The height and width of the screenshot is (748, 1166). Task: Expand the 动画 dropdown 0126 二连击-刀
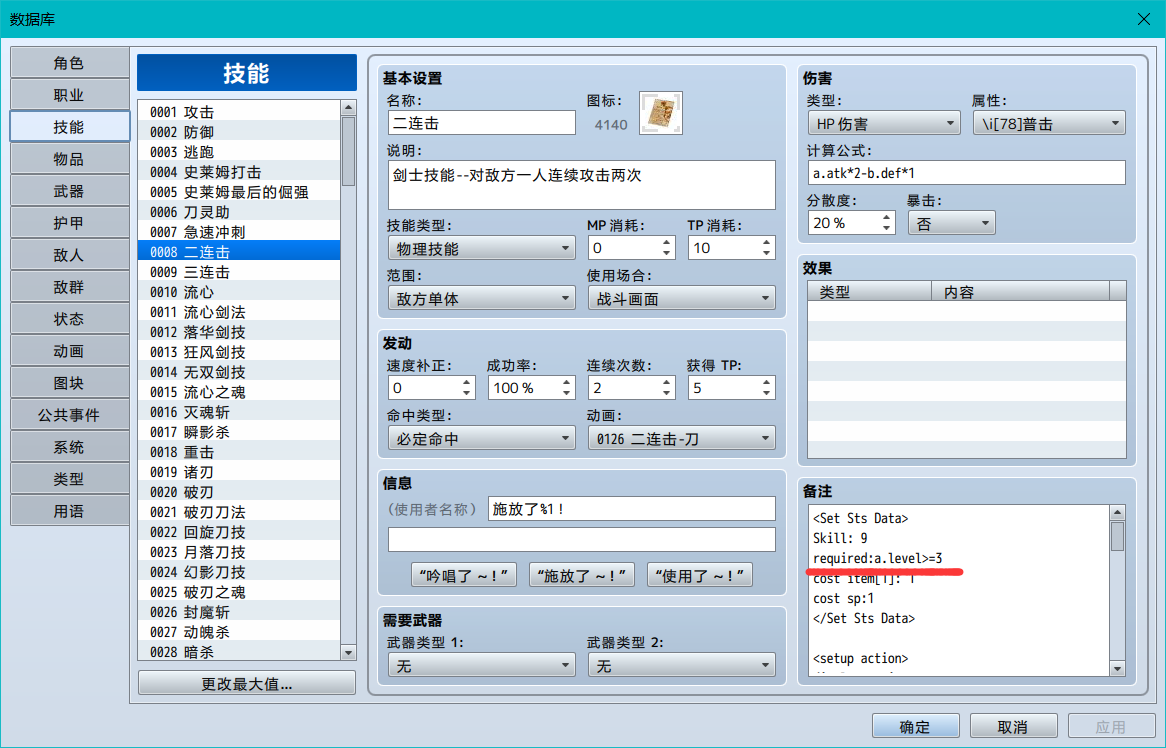pyautogui.click(x=681, y=439)
